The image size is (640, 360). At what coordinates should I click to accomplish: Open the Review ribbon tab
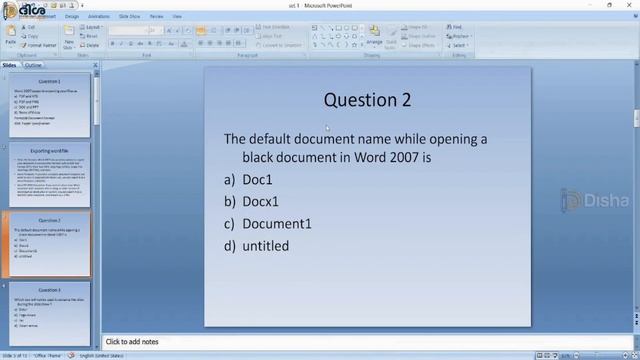click(x=156, y=16)
